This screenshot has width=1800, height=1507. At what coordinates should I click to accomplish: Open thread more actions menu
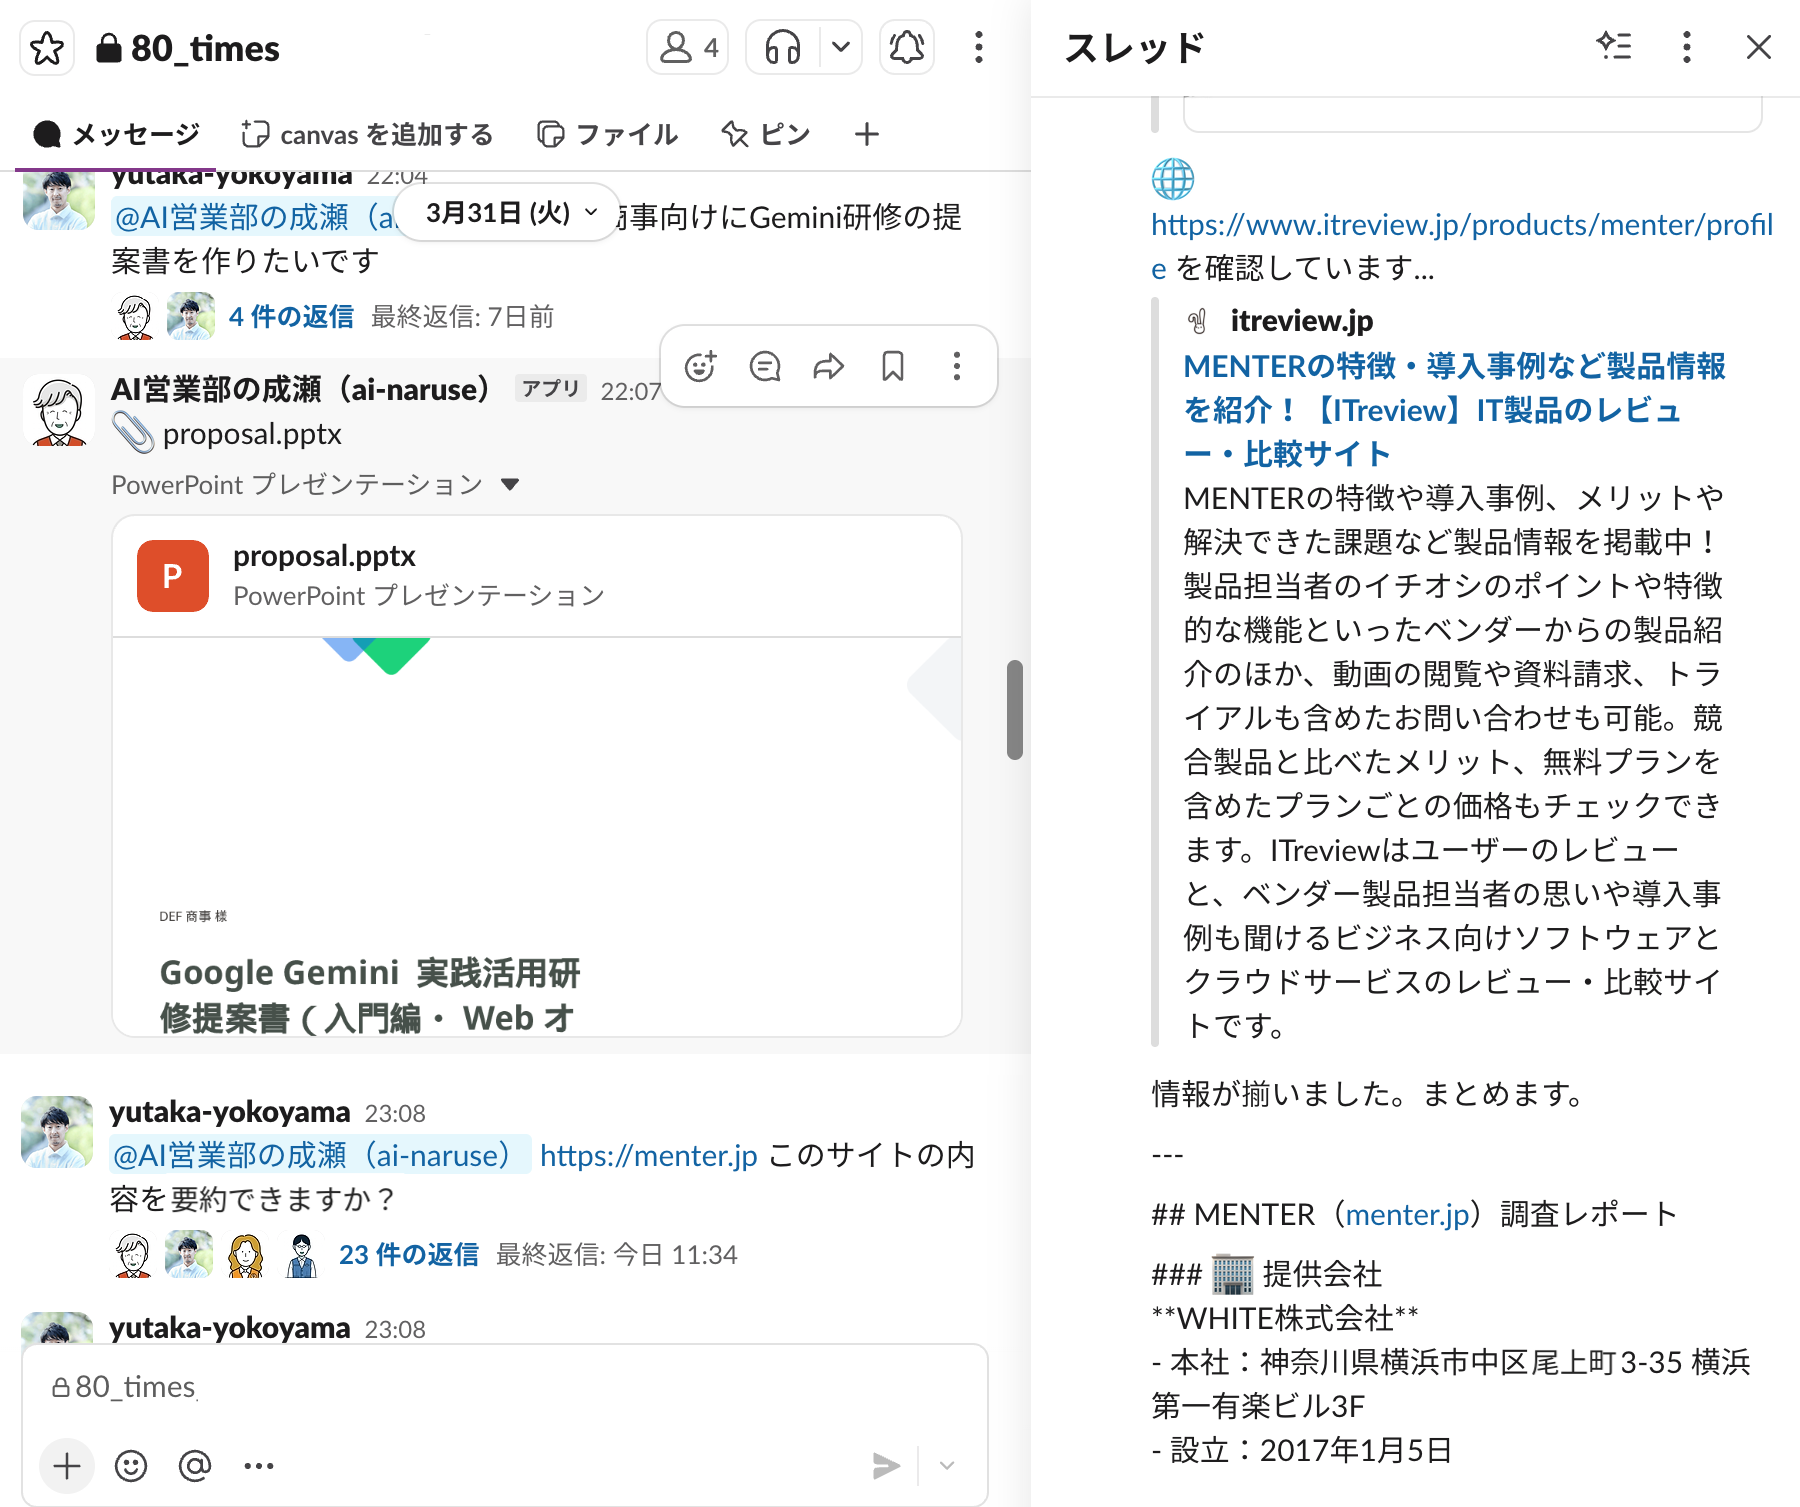pos(1687,47)
